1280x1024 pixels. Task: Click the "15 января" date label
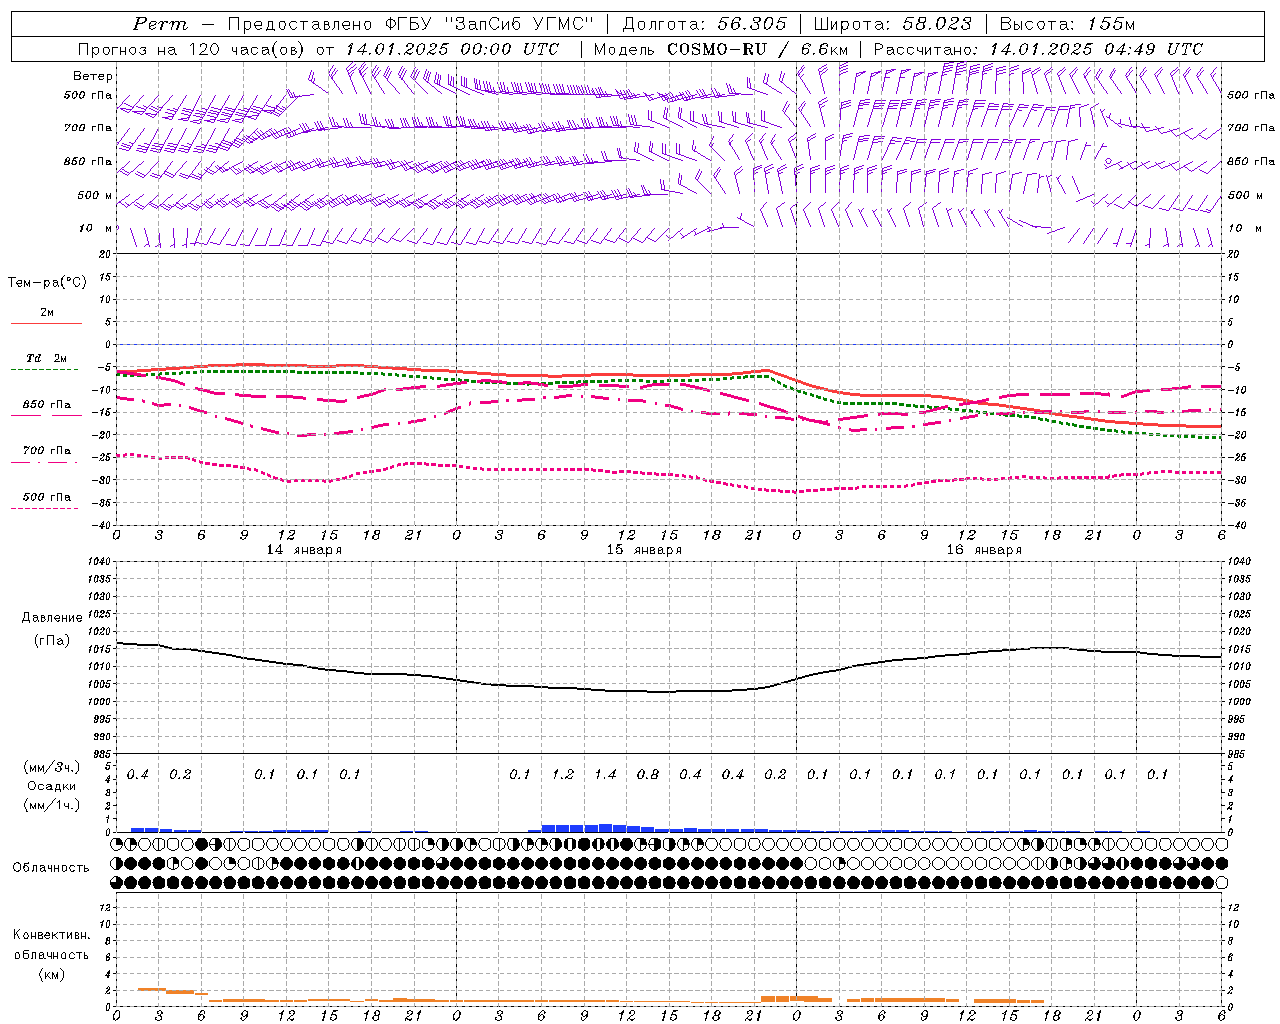tap(644, 550)
